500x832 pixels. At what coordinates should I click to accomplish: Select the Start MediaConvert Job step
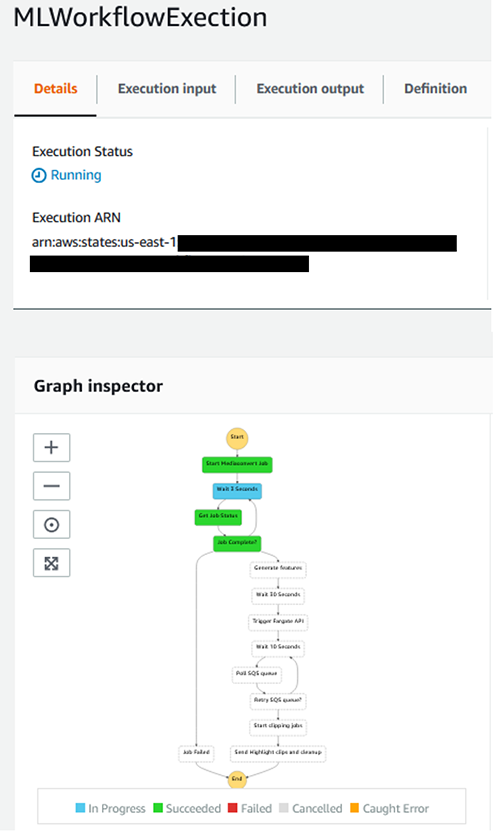pyautogui.click(x=237, y=464)
